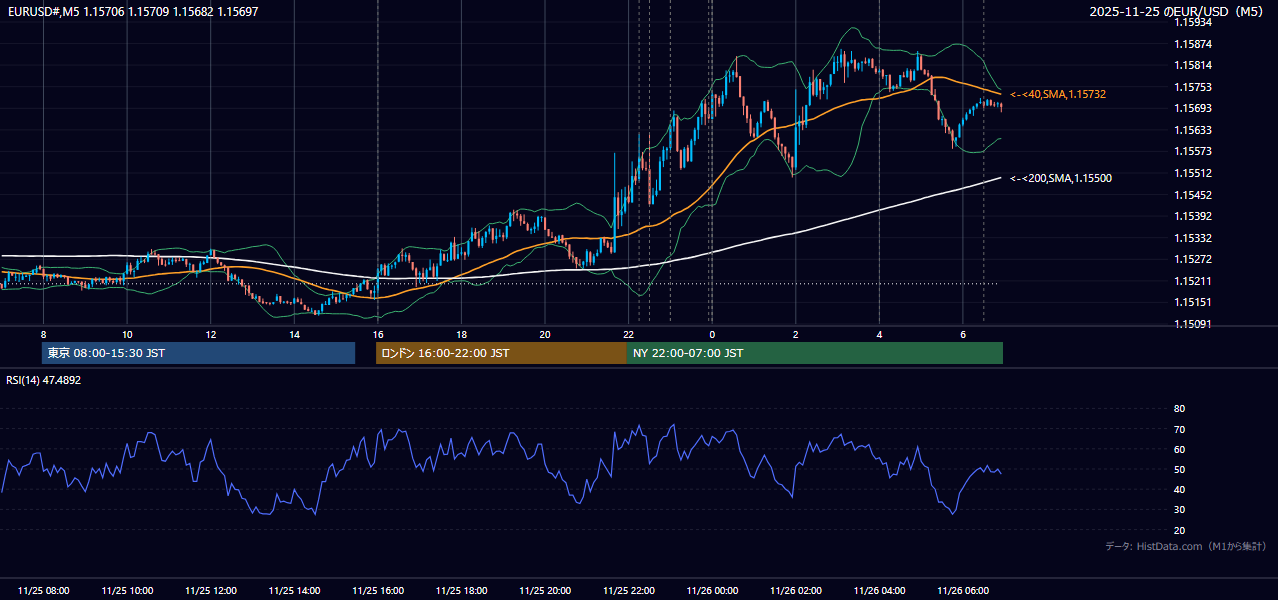Click the price axis value 1.15934
Viewport: 1278px width, 600px height.
tap(1194, 22)
